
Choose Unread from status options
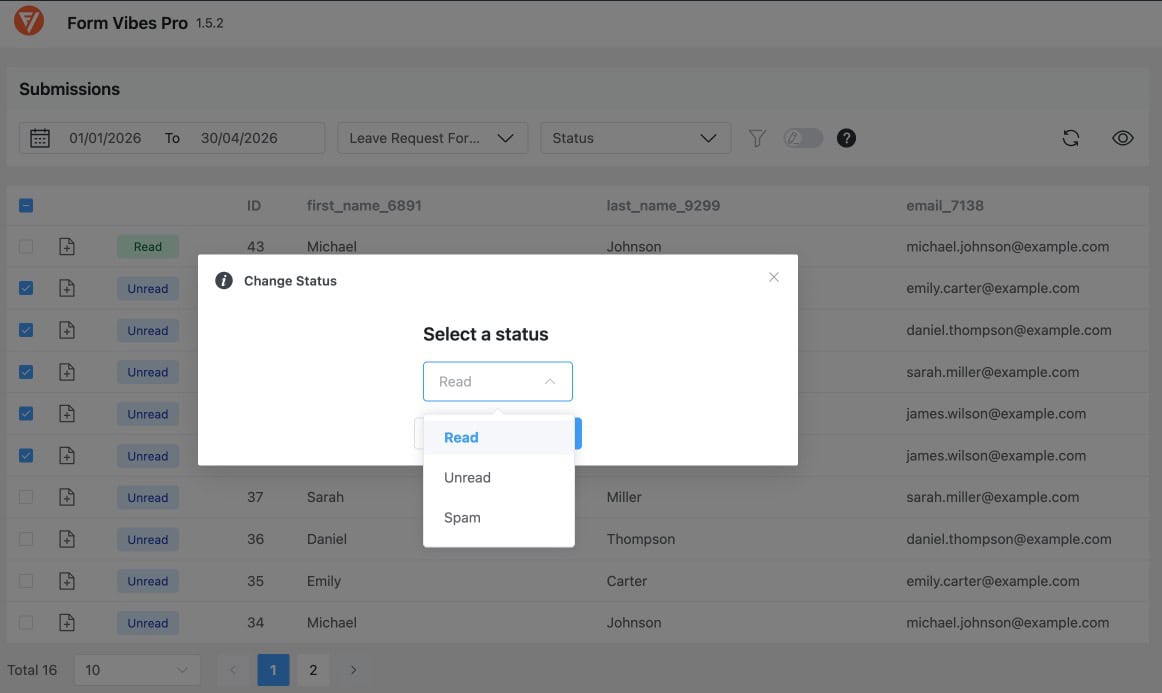[x=499, y=477]
